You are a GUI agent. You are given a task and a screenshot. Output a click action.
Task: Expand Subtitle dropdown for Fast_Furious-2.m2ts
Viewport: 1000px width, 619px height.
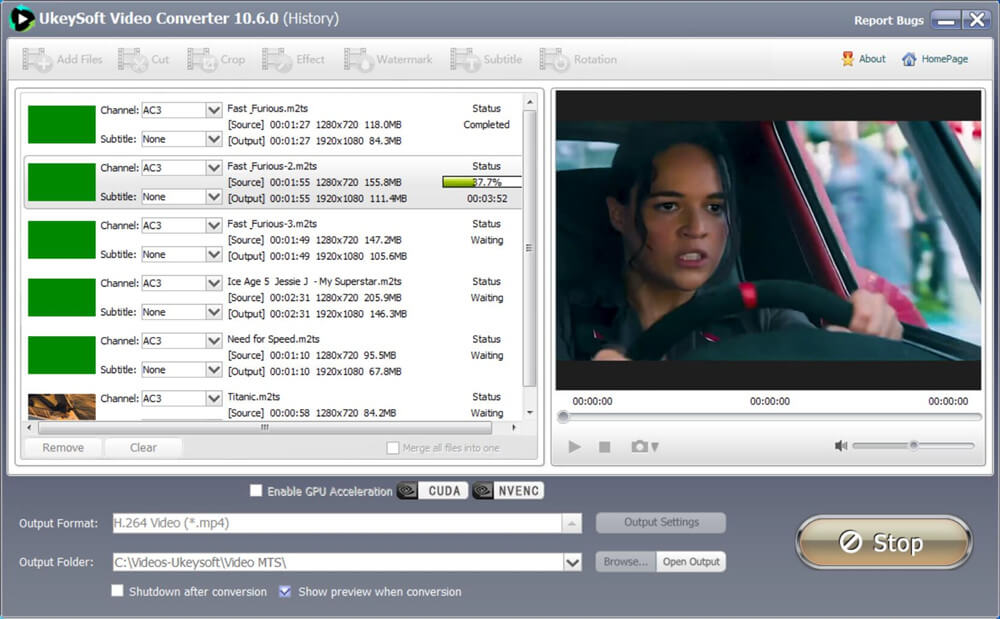click(x=214, y=196)
